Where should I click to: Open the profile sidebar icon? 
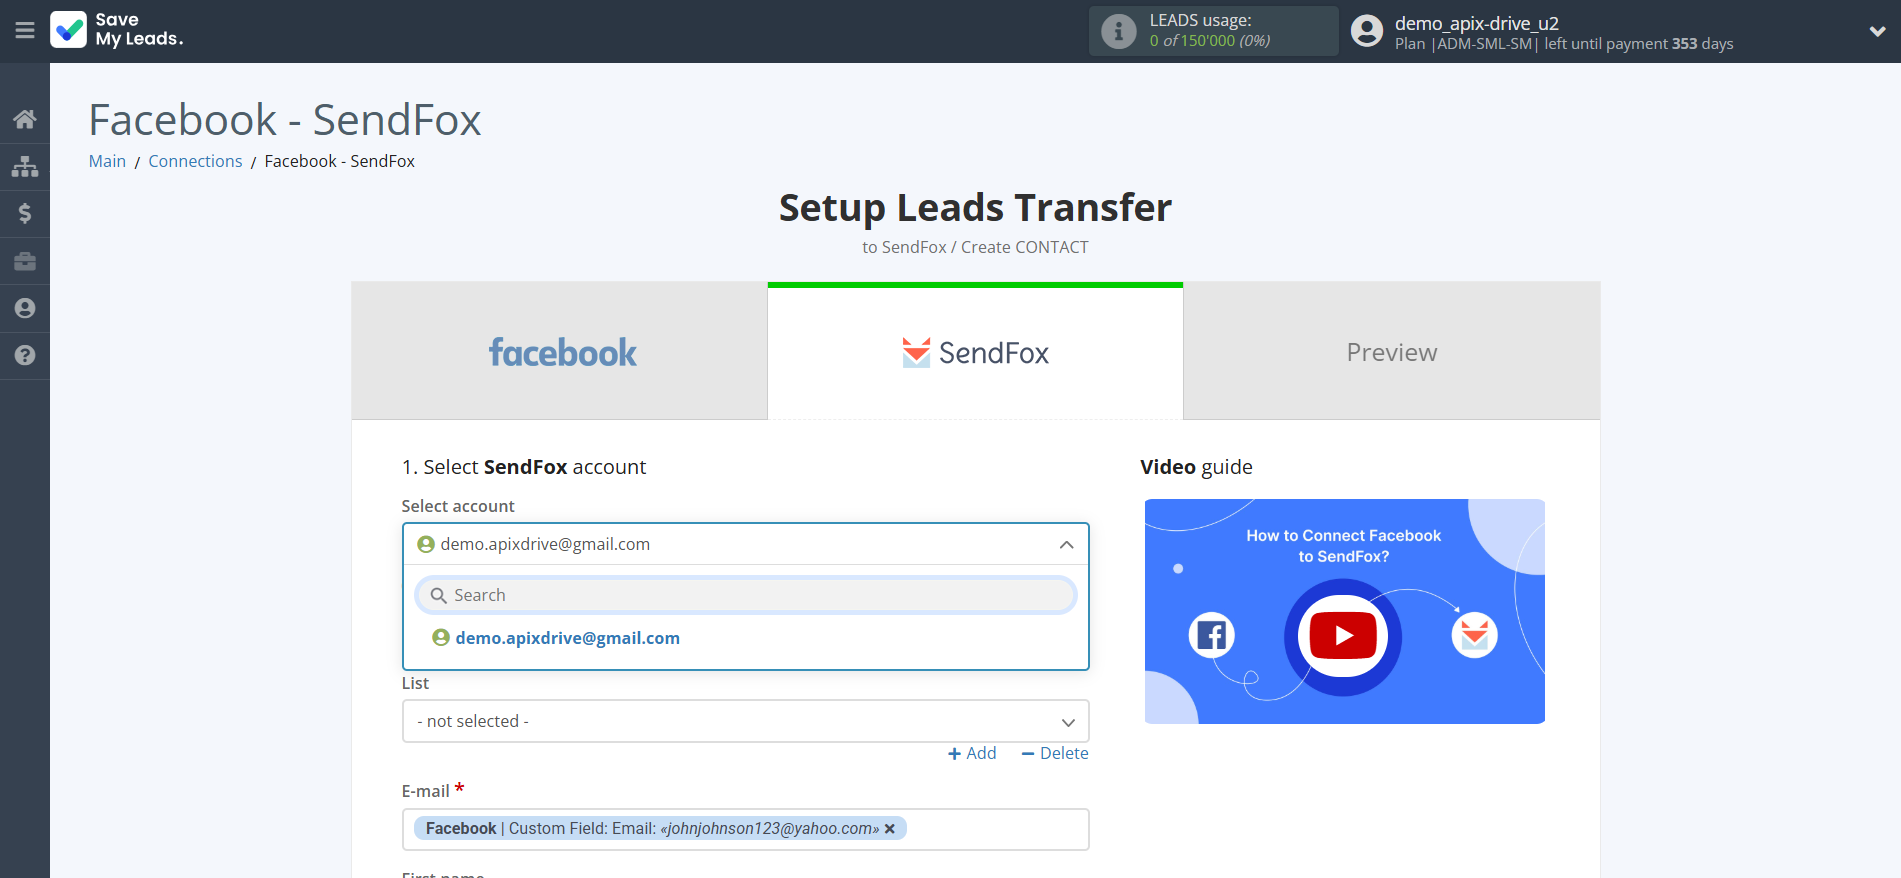pyautogui.click(x=25, y=308)
